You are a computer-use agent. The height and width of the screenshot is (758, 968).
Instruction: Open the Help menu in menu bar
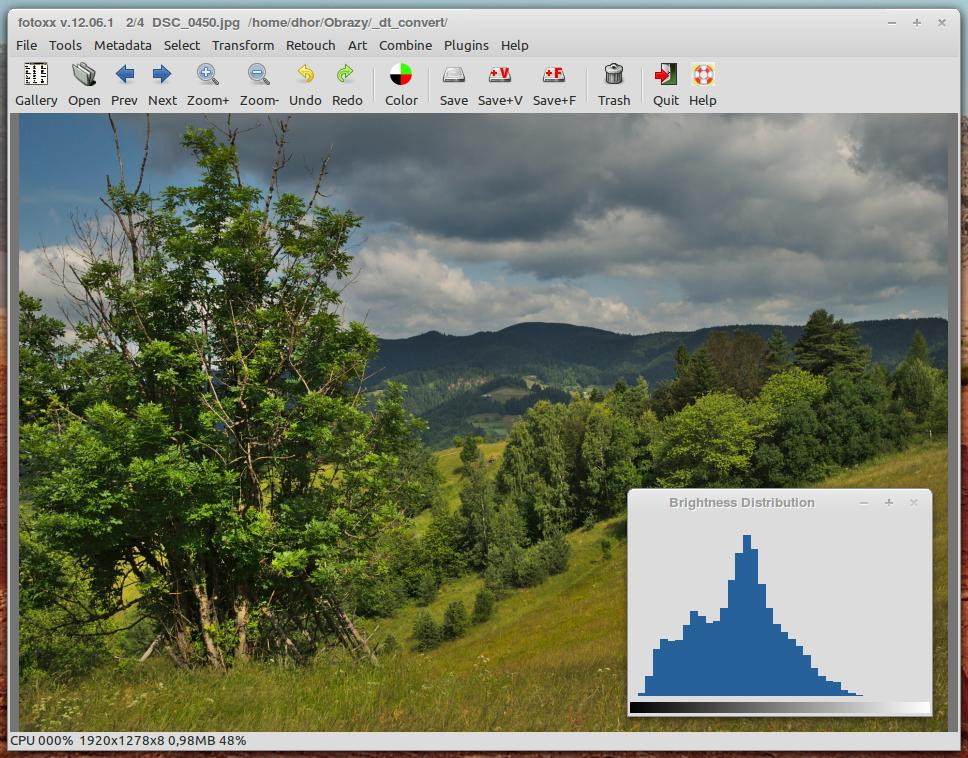coord(514,45)
